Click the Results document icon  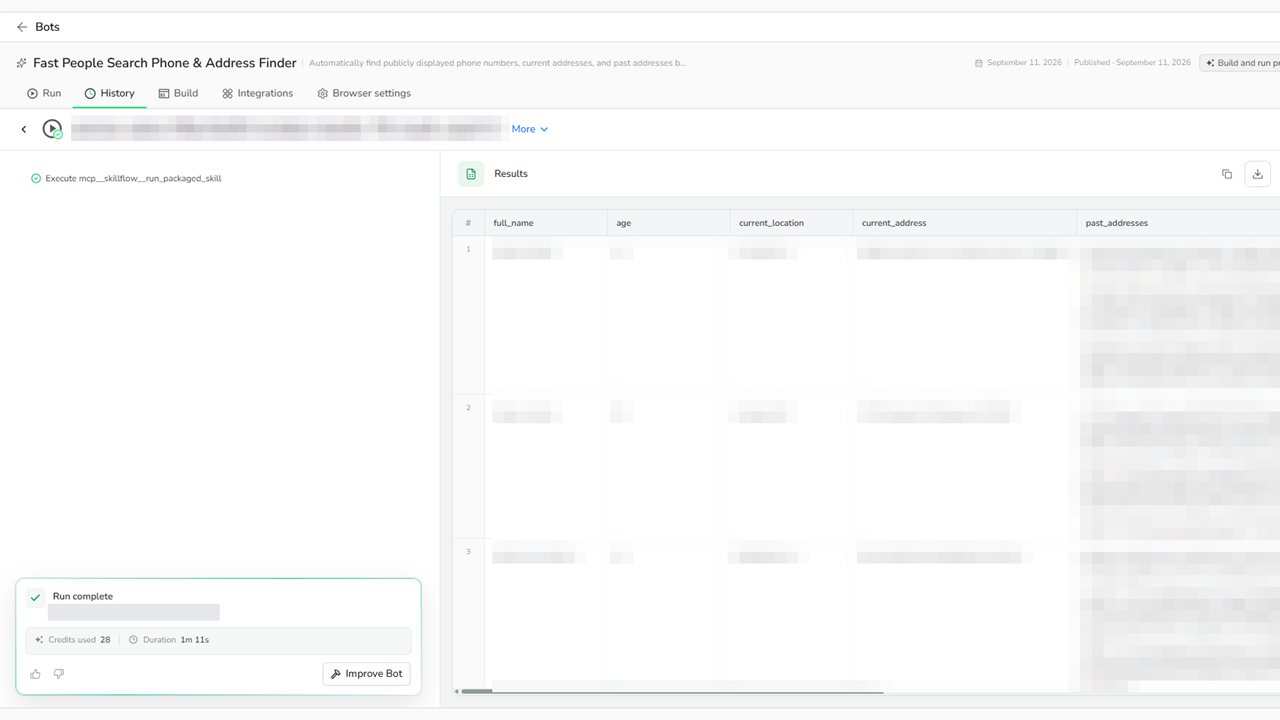click(471, 174)
